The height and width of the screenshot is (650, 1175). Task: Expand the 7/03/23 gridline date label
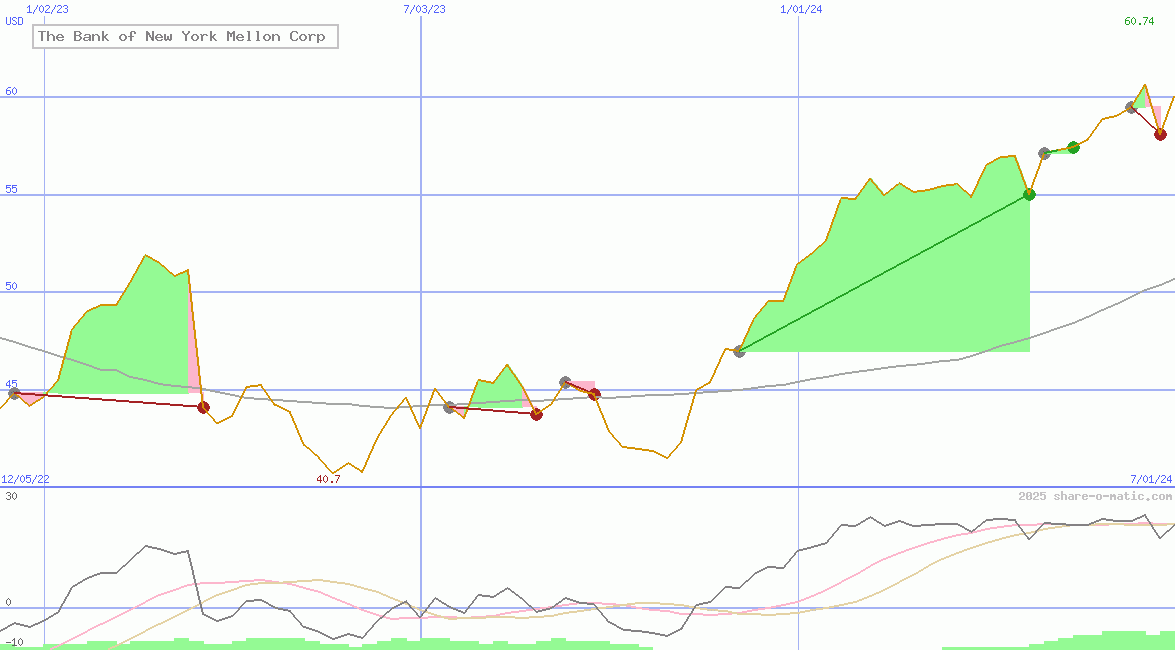pos(423,9)
